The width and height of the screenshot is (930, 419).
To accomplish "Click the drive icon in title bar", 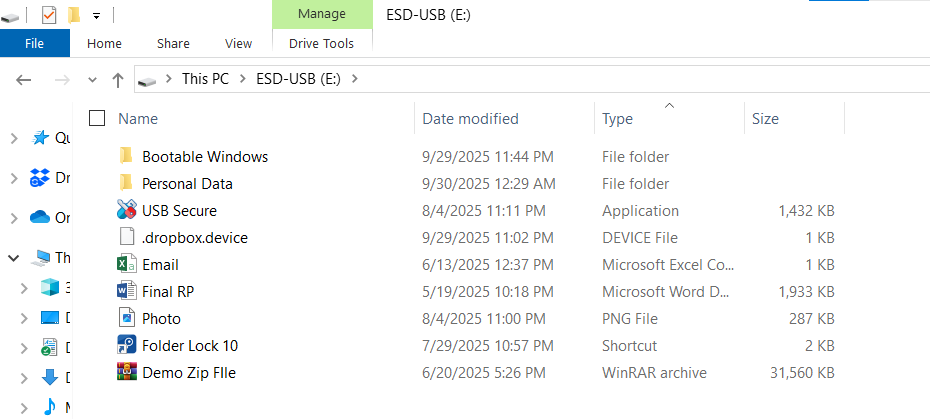I will [x=9, y=17].
